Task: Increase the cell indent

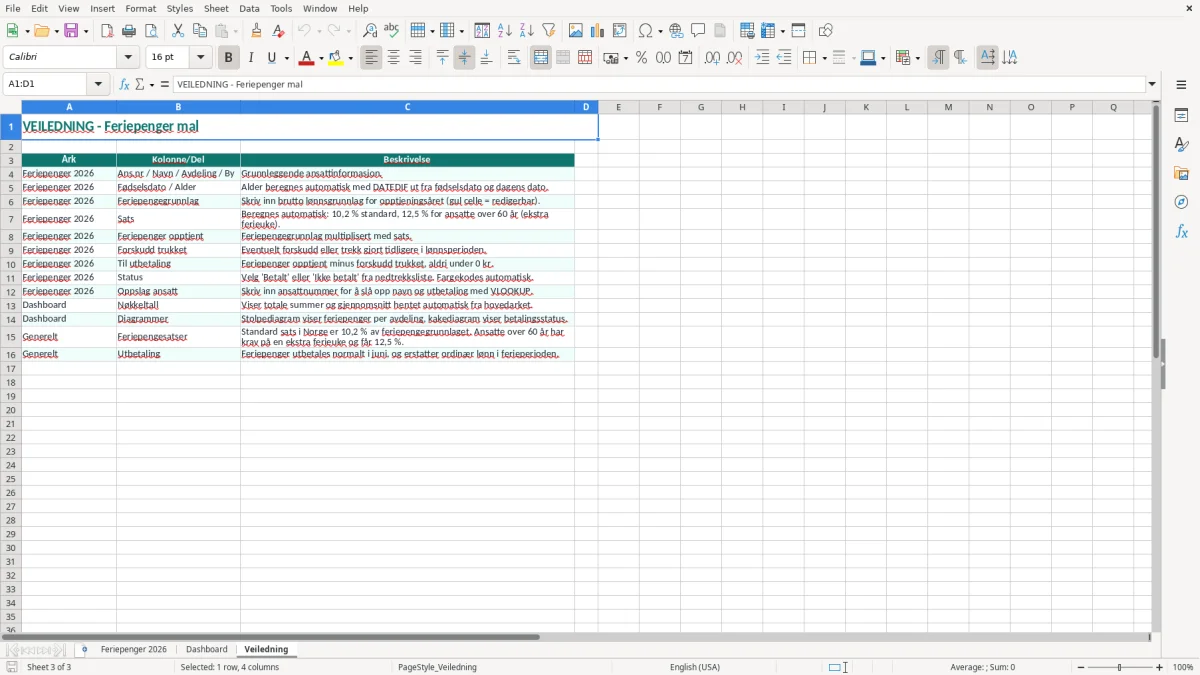Action: coord(762,58)
